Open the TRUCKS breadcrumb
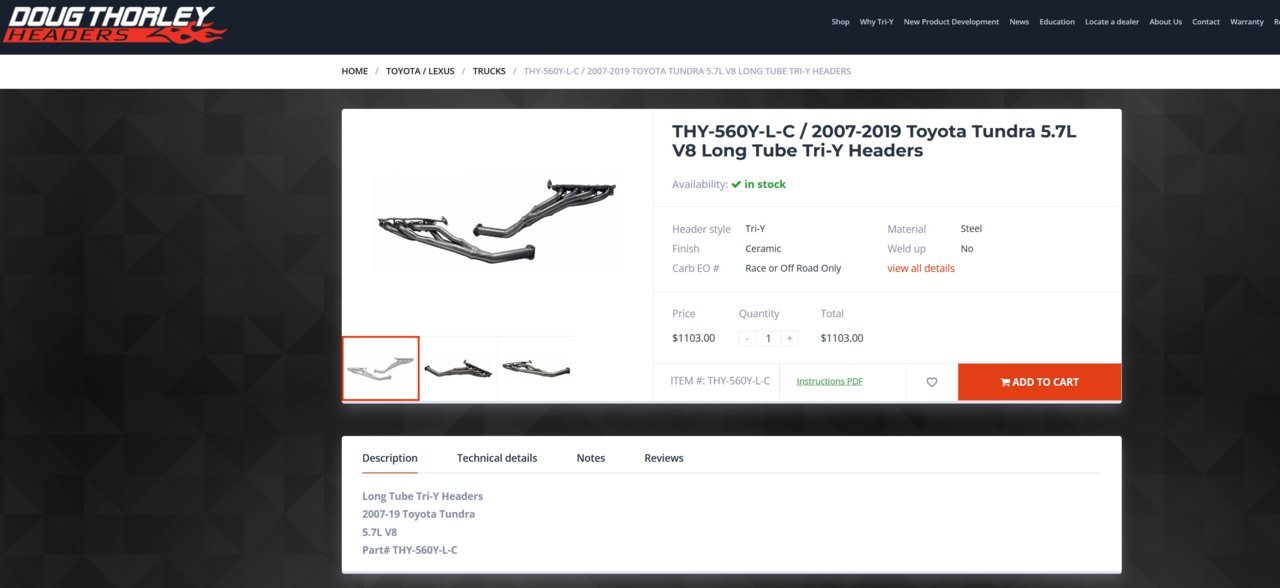This screenshot has height=588, width=1280. tap(489, 71)
